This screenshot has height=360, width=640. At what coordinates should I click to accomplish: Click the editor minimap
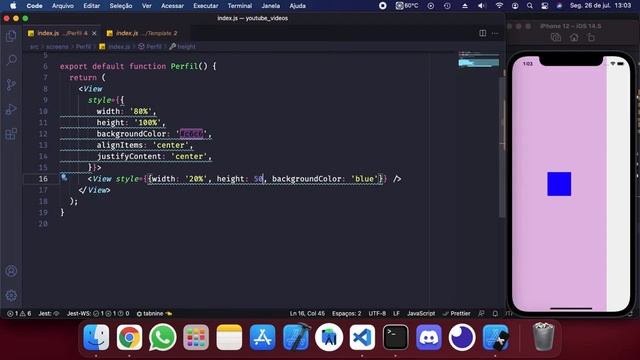tap(478, 60)
